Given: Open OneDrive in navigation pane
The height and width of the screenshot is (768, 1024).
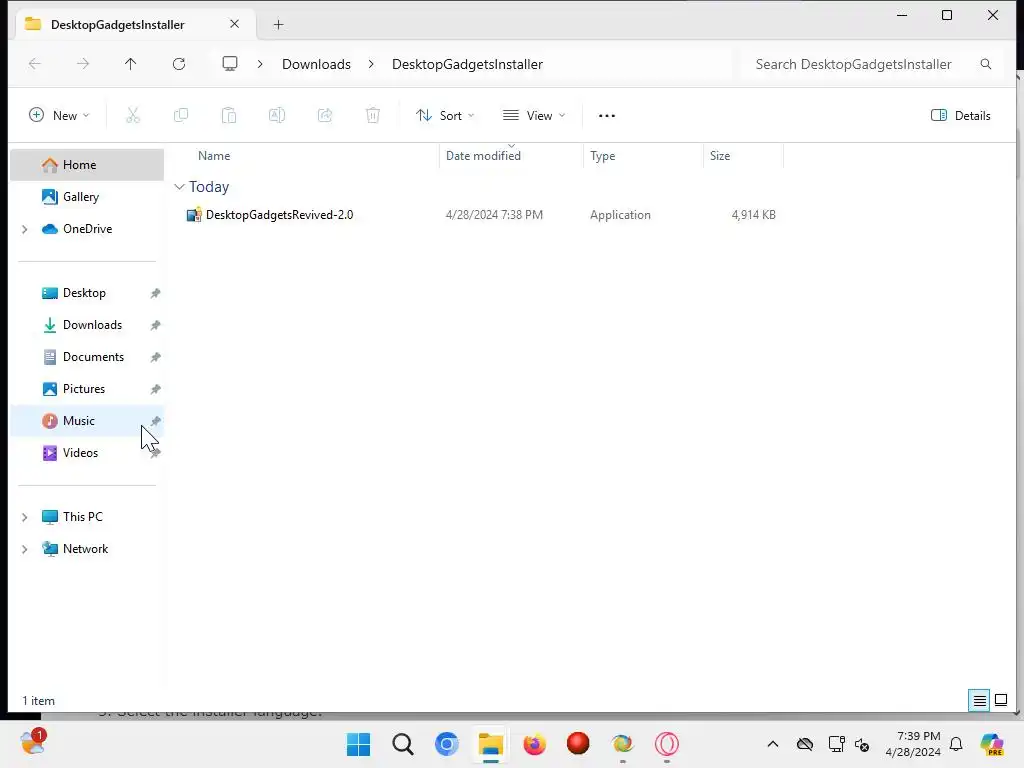Looking at the screenshot, I should point(87,229).
